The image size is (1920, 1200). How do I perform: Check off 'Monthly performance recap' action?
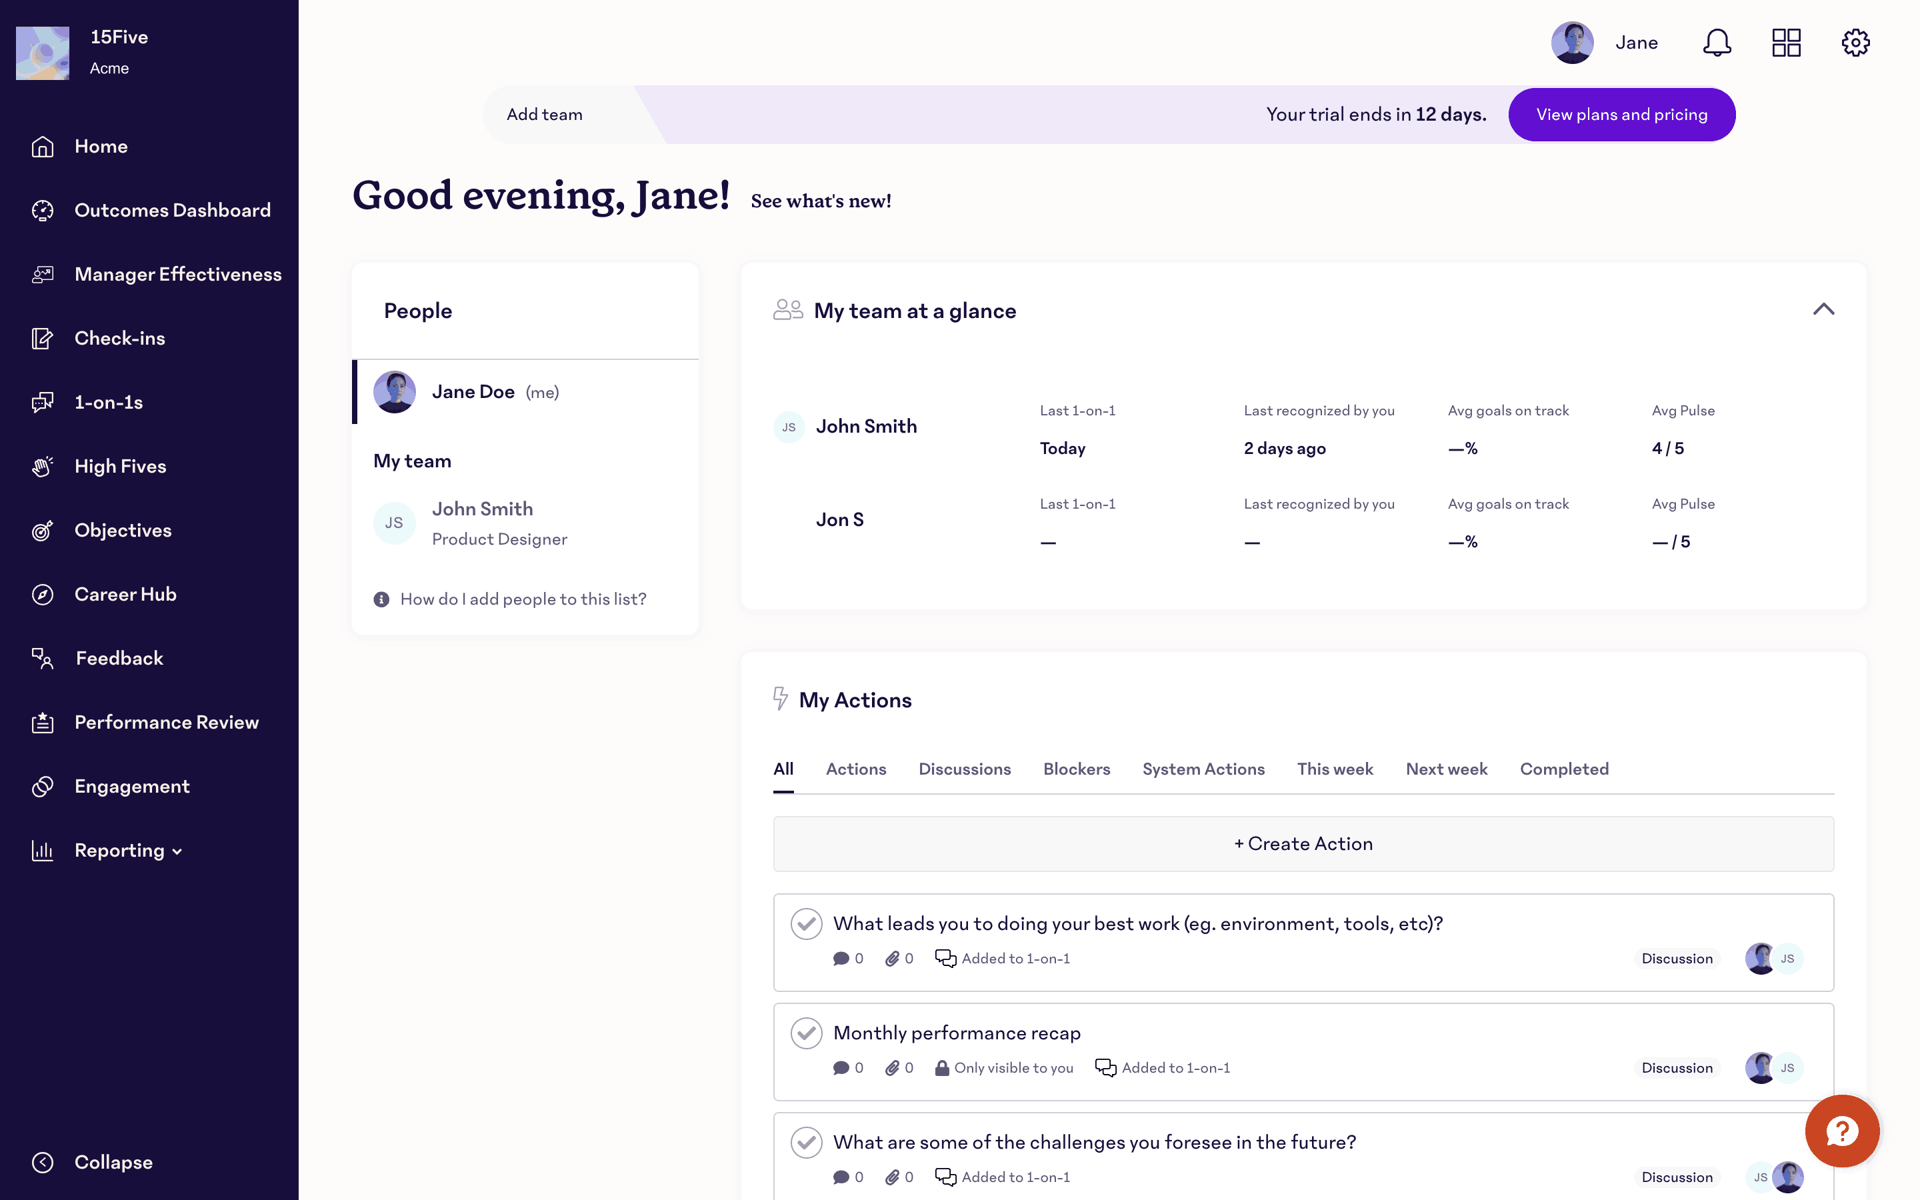(x=806, y=1033)
